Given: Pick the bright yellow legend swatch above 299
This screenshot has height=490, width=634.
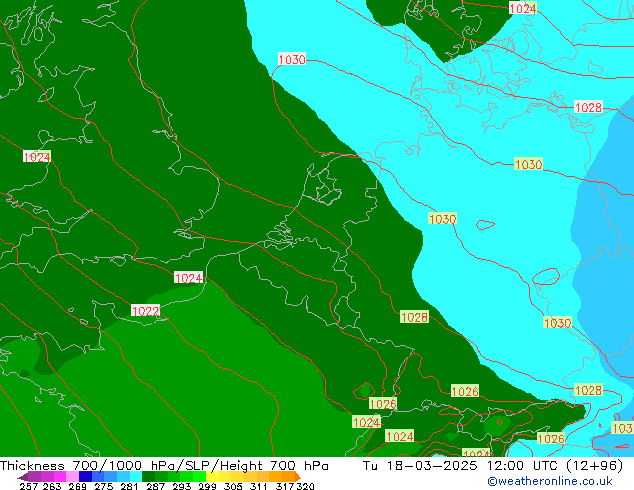Looking at the screenshot, I should (x=212, y=476).
